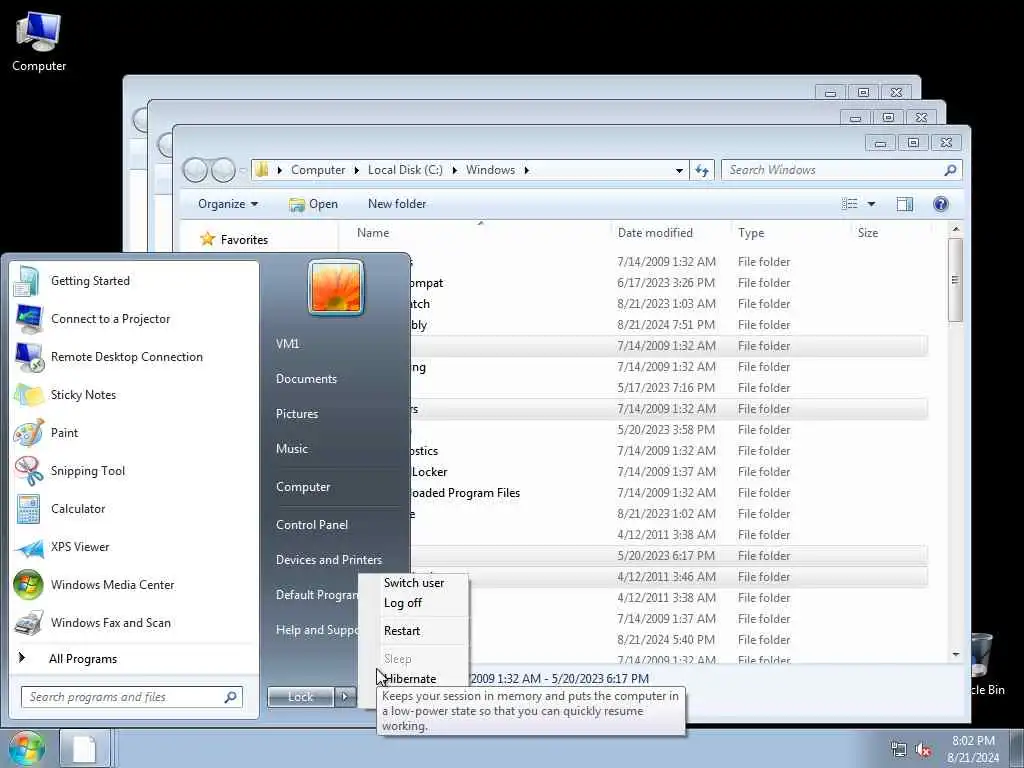Open VM1 user folder link
The width and height of the screenshot is (1024, 768).
[x=287, y=344]
